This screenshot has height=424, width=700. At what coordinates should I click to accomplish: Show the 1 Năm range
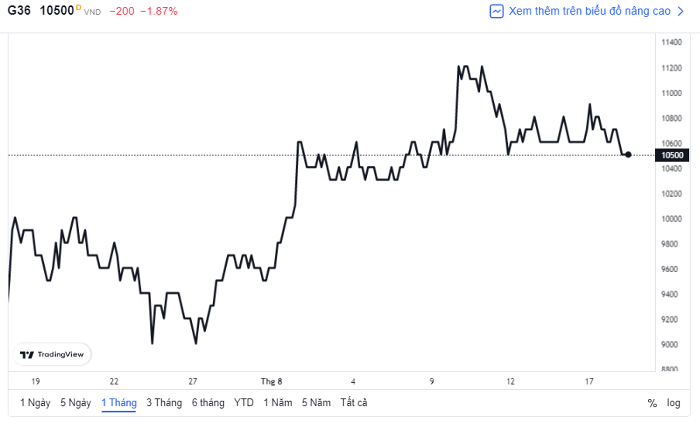pos(278,403)
